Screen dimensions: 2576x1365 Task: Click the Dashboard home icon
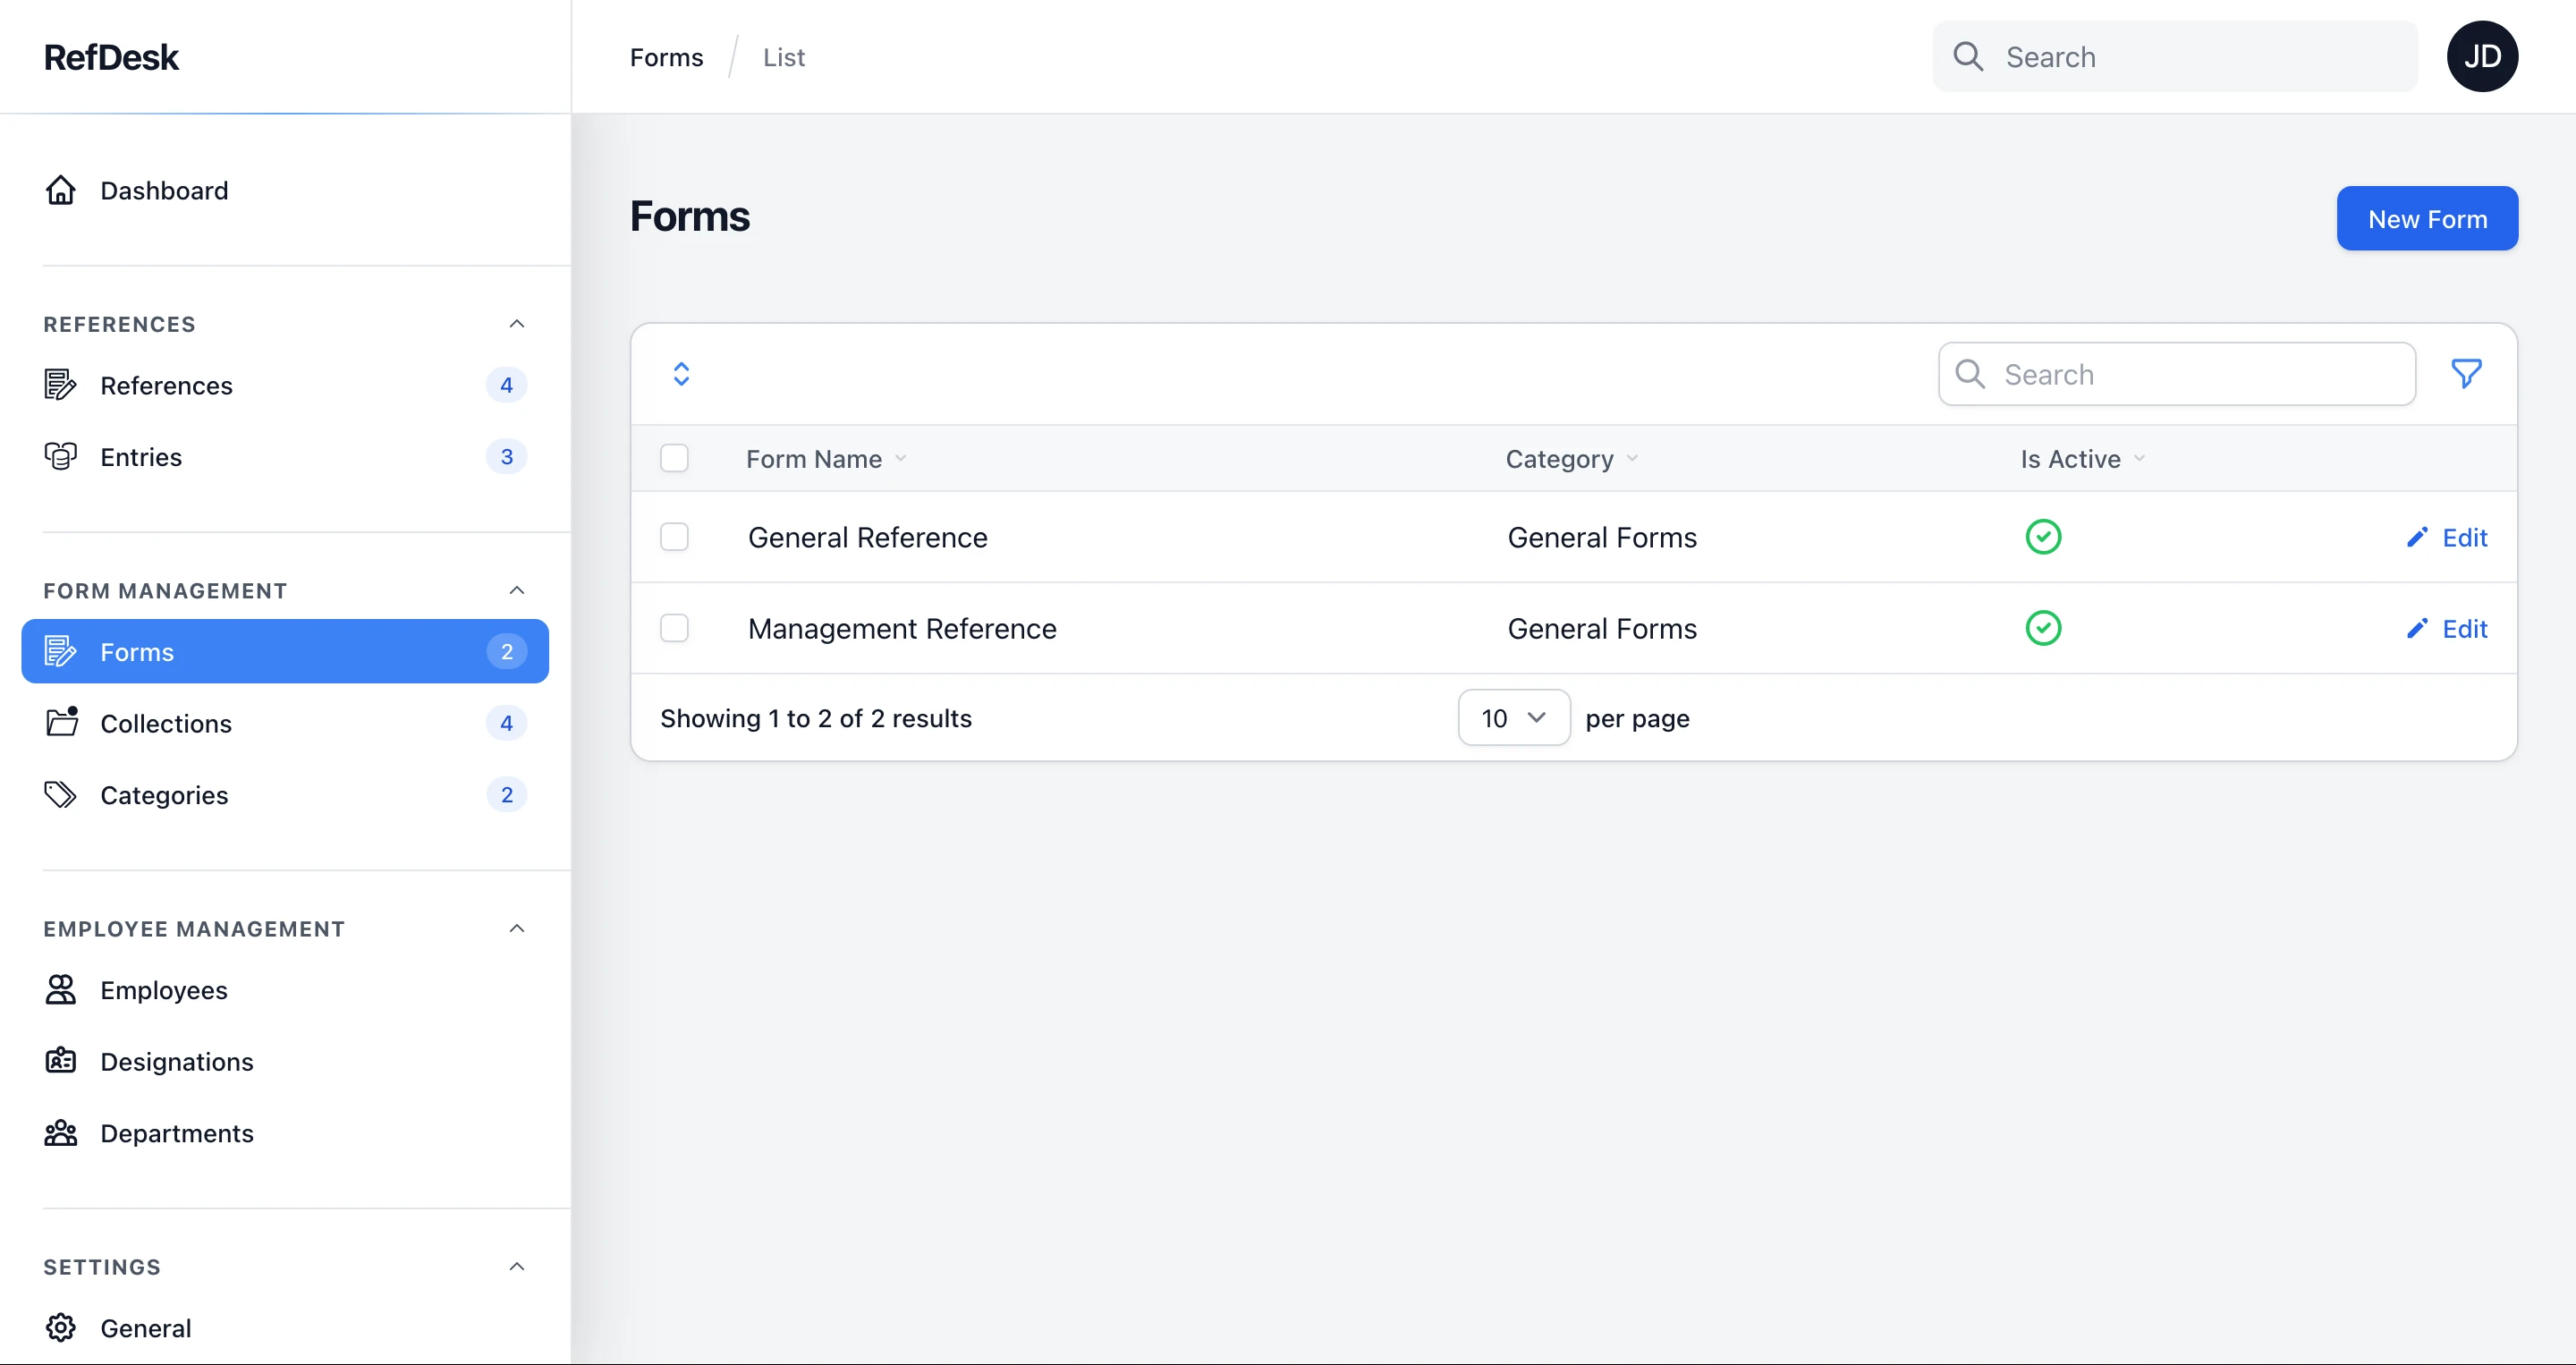[61, 190]
